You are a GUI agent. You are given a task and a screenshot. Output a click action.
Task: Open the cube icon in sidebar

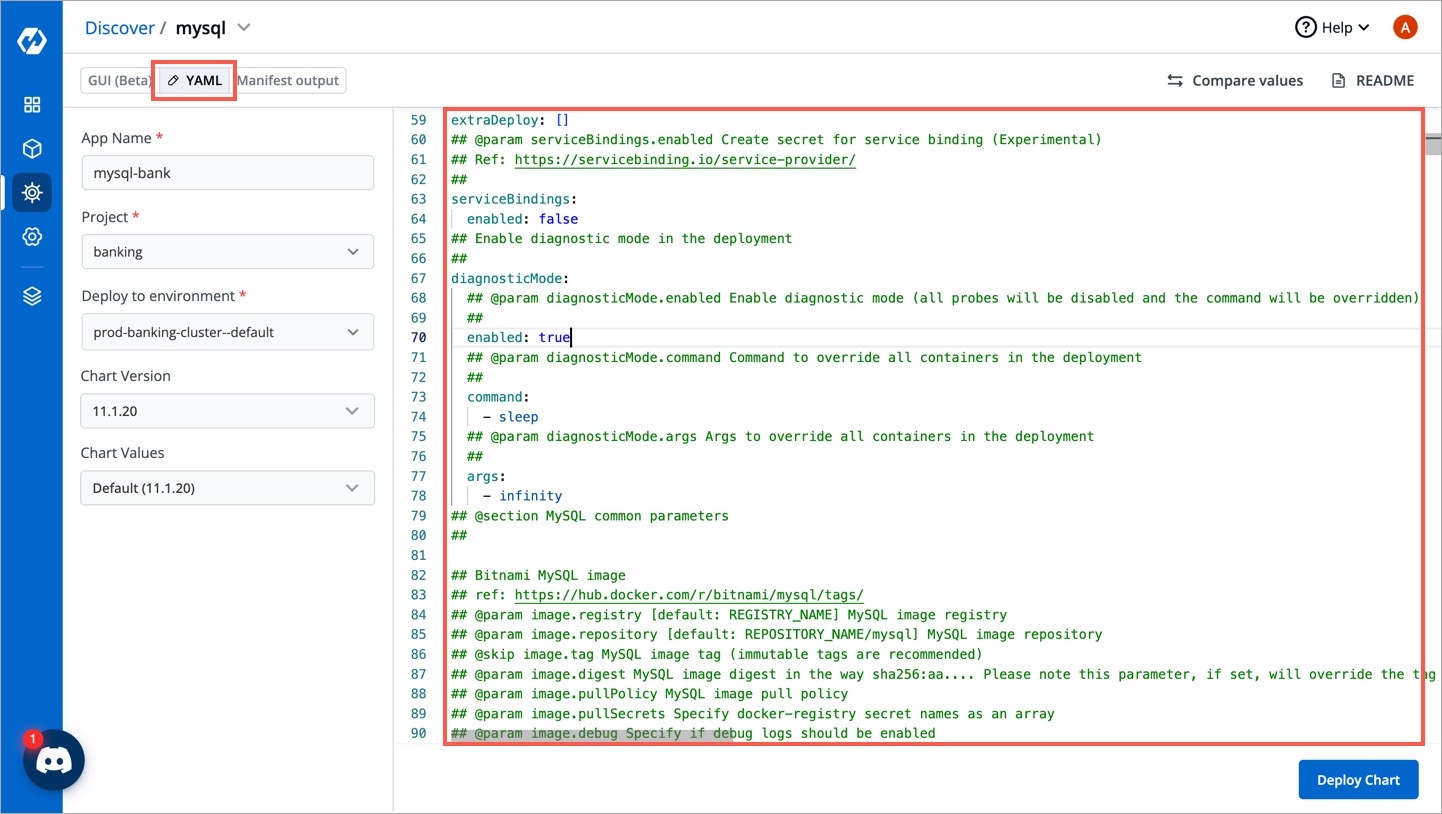point(32,149)
